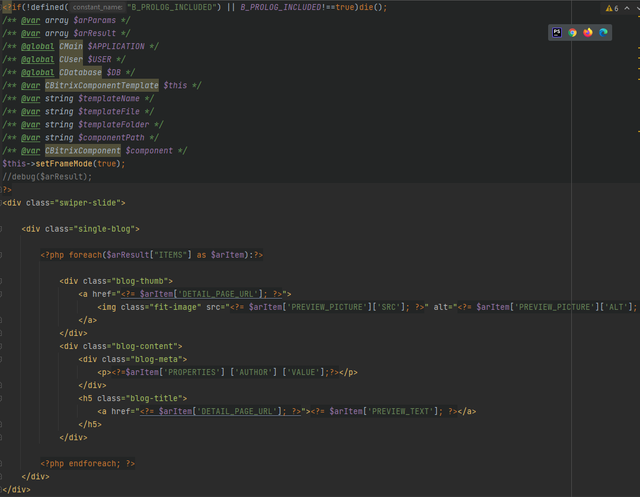Click DETAIL_PAGE_URL in the blog-title link
The width and height of the screenshot is (640, 497).
(237, 412)
